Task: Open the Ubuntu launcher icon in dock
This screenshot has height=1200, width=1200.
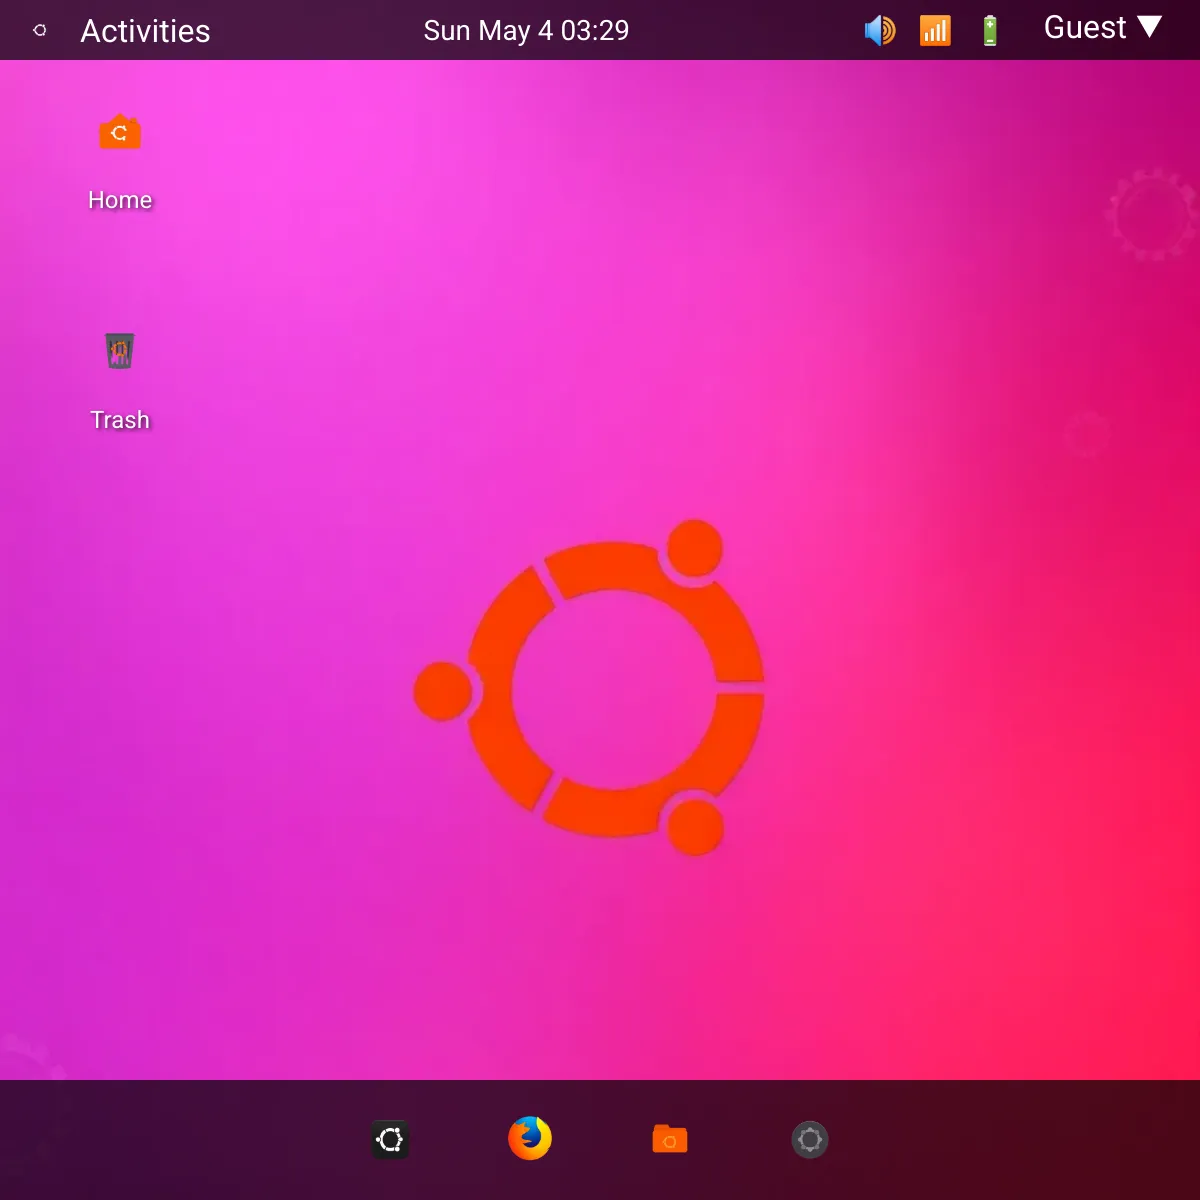Action: [x=390, y=1139]
